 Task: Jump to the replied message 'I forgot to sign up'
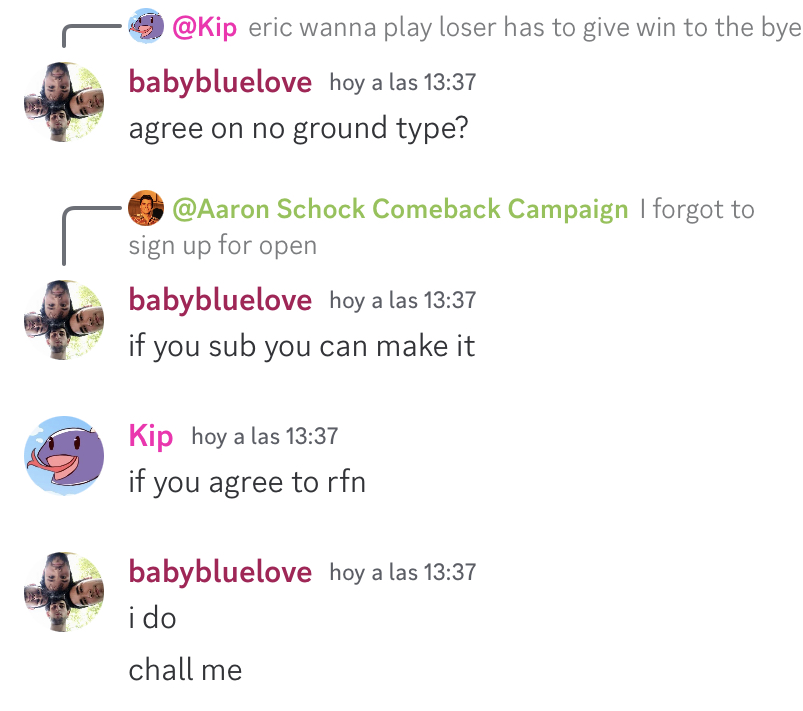441,227
